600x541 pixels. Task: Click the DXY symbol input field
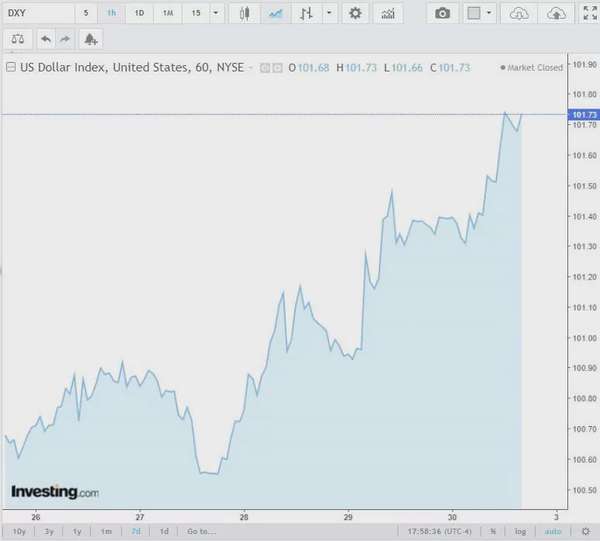coord(39,13)
